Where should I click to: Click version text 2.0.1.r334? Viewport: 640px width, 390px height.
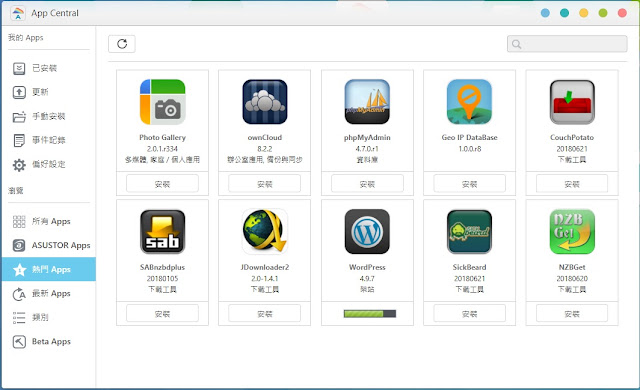point(162,149)
